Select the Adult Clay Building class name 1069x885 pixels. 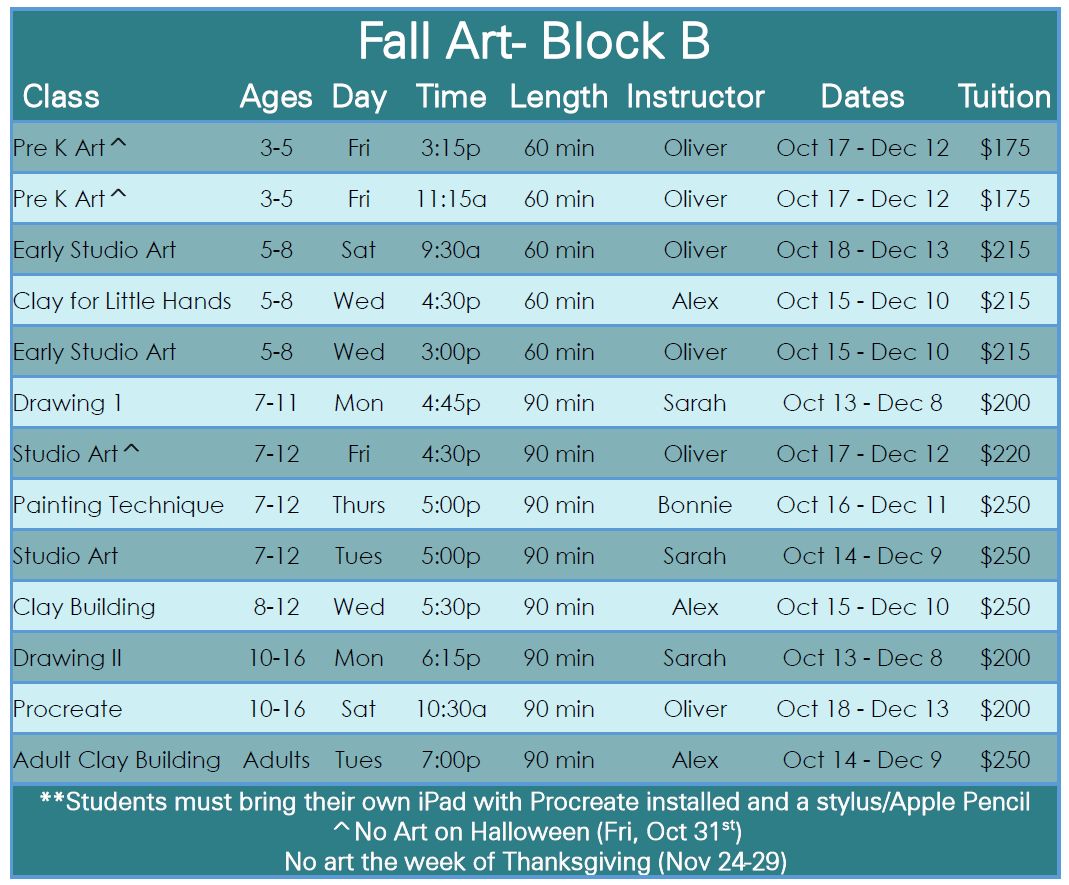coord(117,760)
